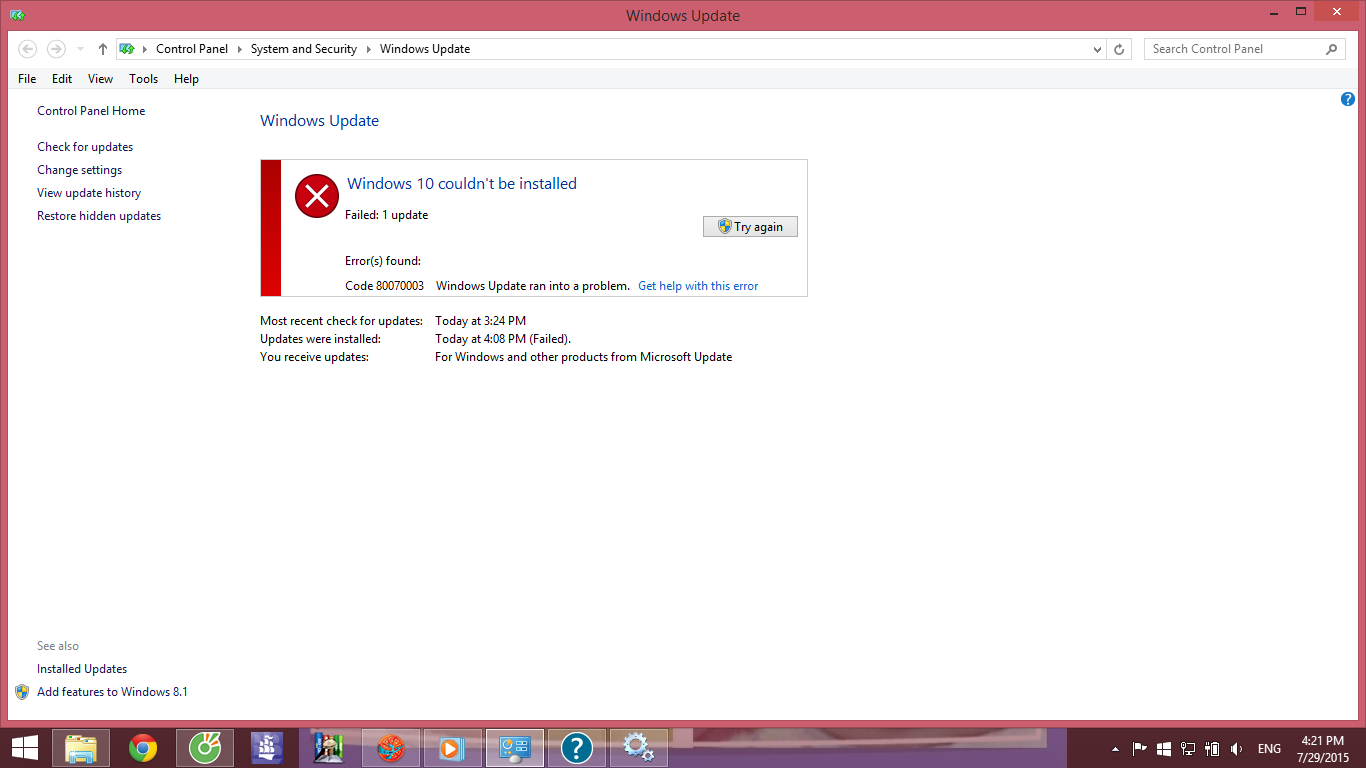This screenshot has height=768, width=1366.
Task: Focus the Search Control Panel field
Action: click(x=1234, y=49)
